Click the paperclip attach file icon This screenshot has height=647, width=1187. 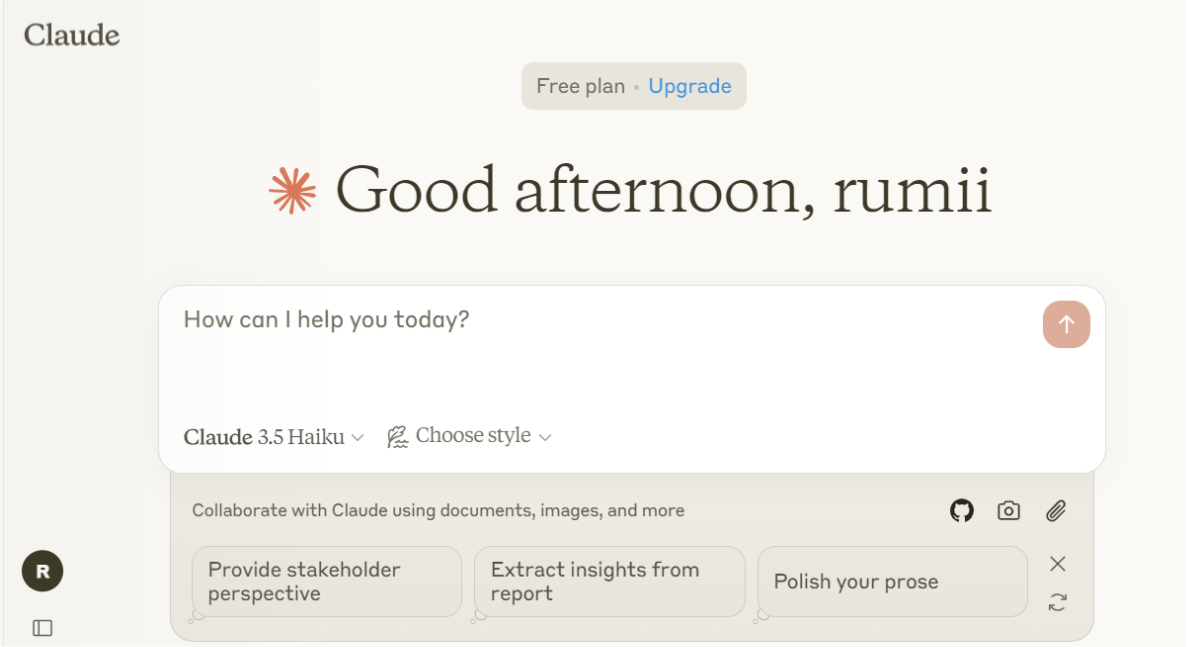point(1056,511)
